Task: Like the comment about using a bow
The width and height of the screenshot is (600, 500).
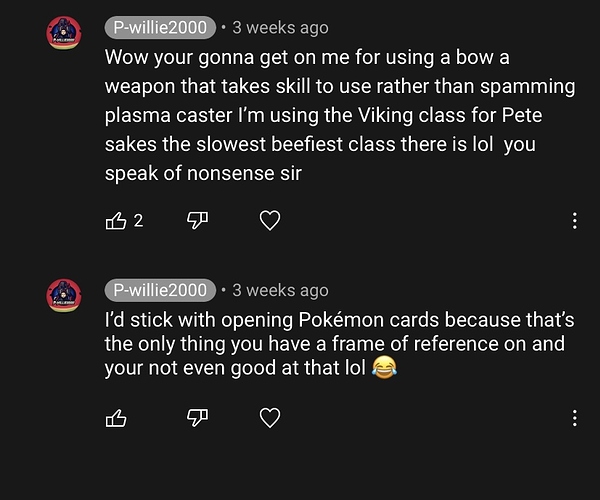Action: (x=116, y=220)
